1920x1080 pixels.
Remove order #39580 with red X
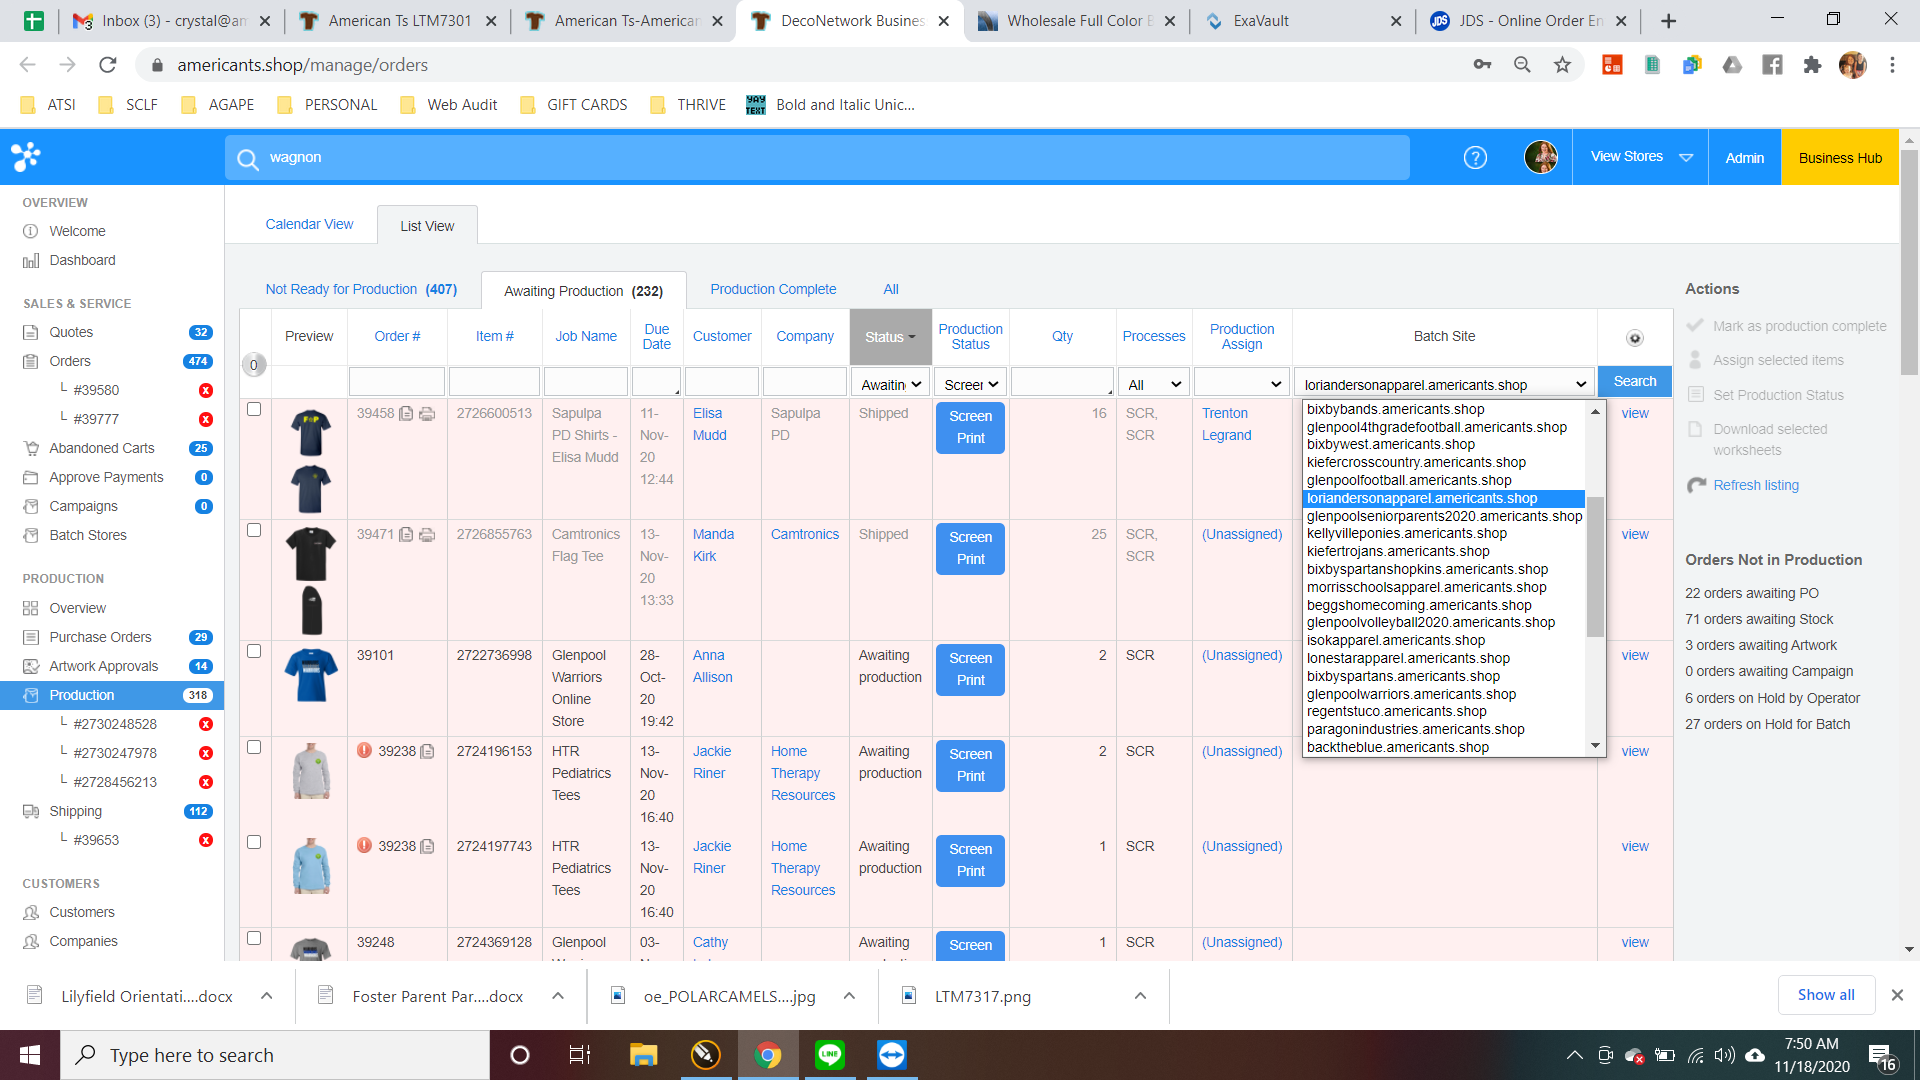point(206,390)
